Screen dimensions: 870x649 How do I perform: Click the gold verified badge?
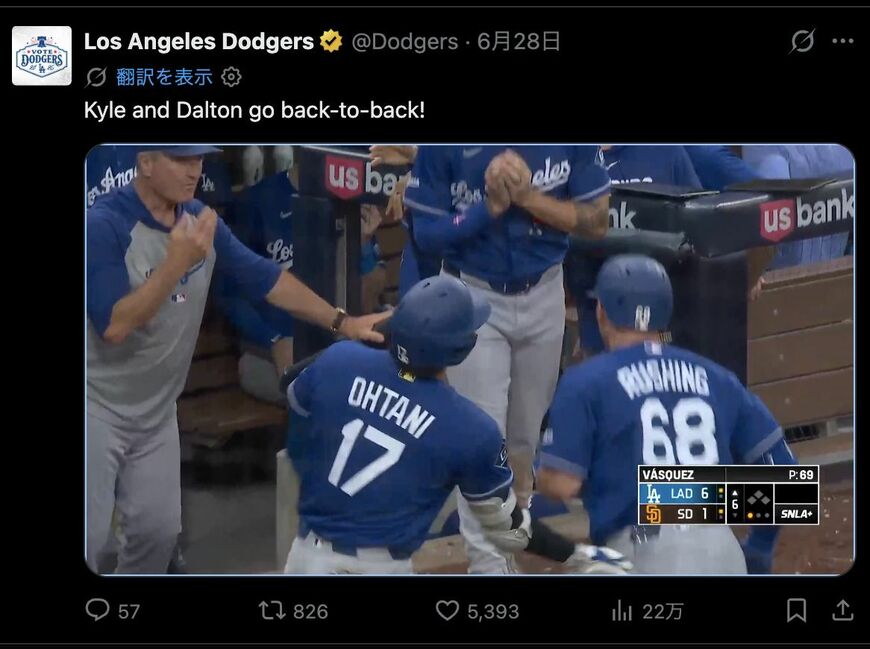[x=331, y=41]
